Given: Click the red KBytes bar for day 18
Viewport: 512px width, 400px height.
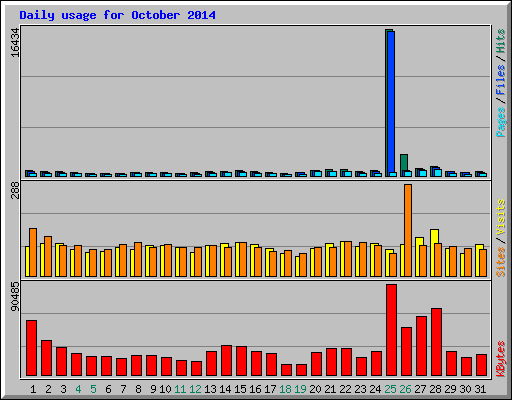Looking at the screenshot, I should click(x=286, y=370).
